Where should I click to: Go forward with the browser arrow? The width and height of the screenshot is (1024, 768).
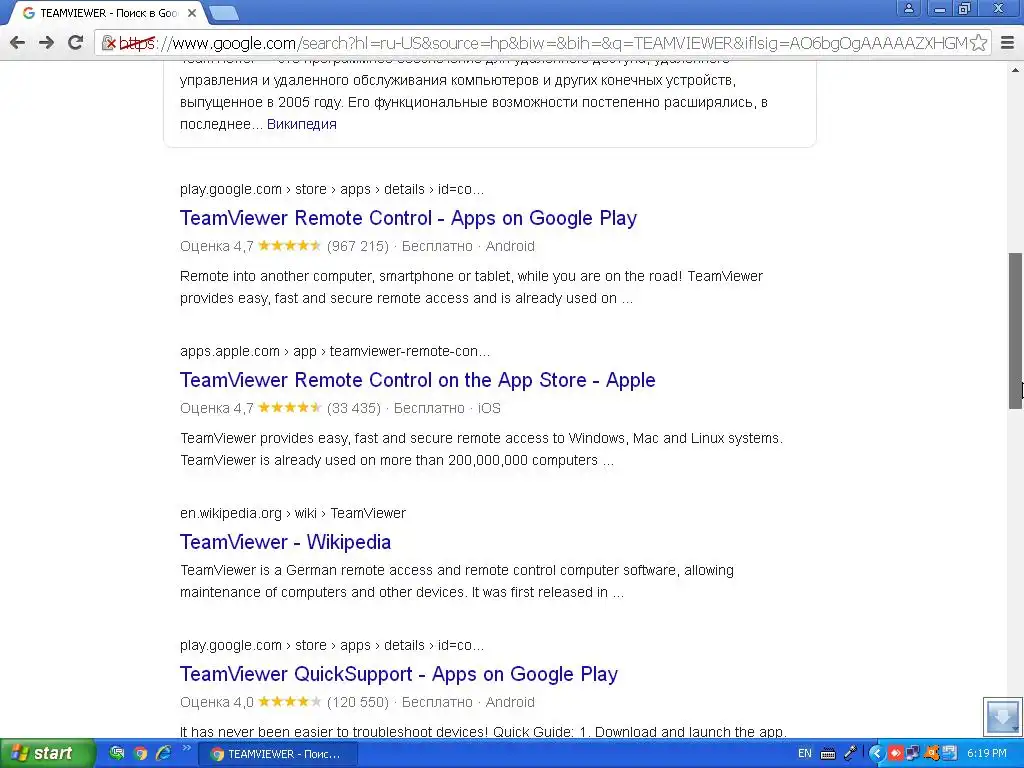point(46,43)
